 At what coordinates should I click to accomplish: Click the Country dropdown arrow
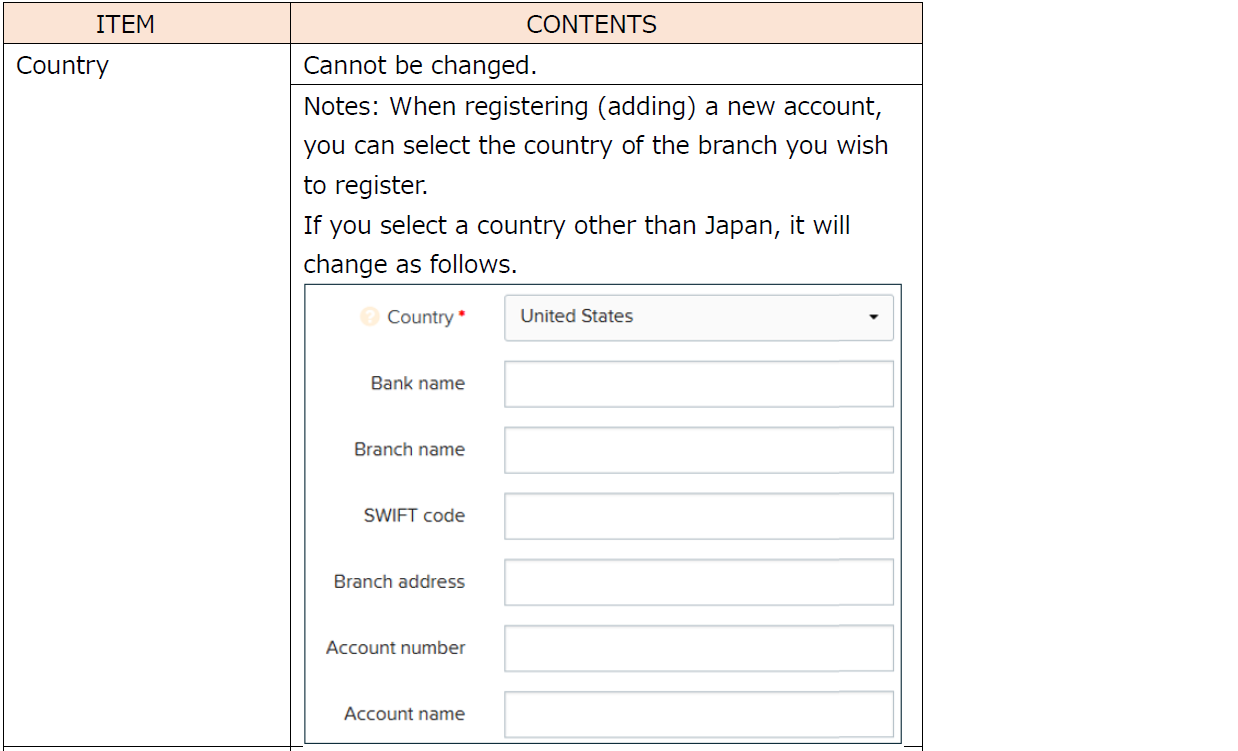(873, 317)
